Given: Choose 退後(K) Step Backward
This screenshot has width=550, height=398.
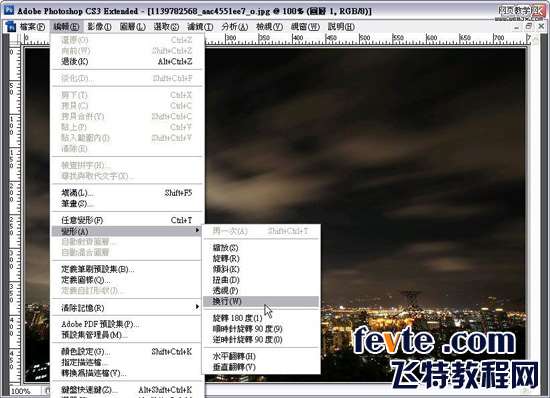Looking at the screenshot, I should [127, 61].
